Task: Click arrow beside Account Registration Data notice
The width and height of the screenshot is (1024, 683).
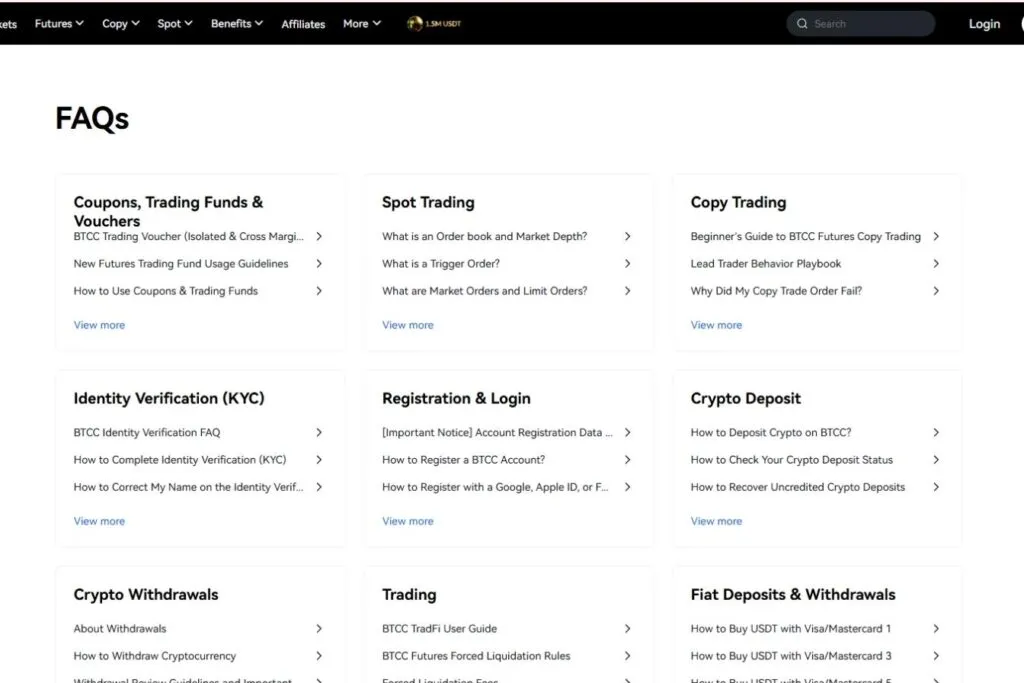Action: pyautogui.click(x=628, y=432)
